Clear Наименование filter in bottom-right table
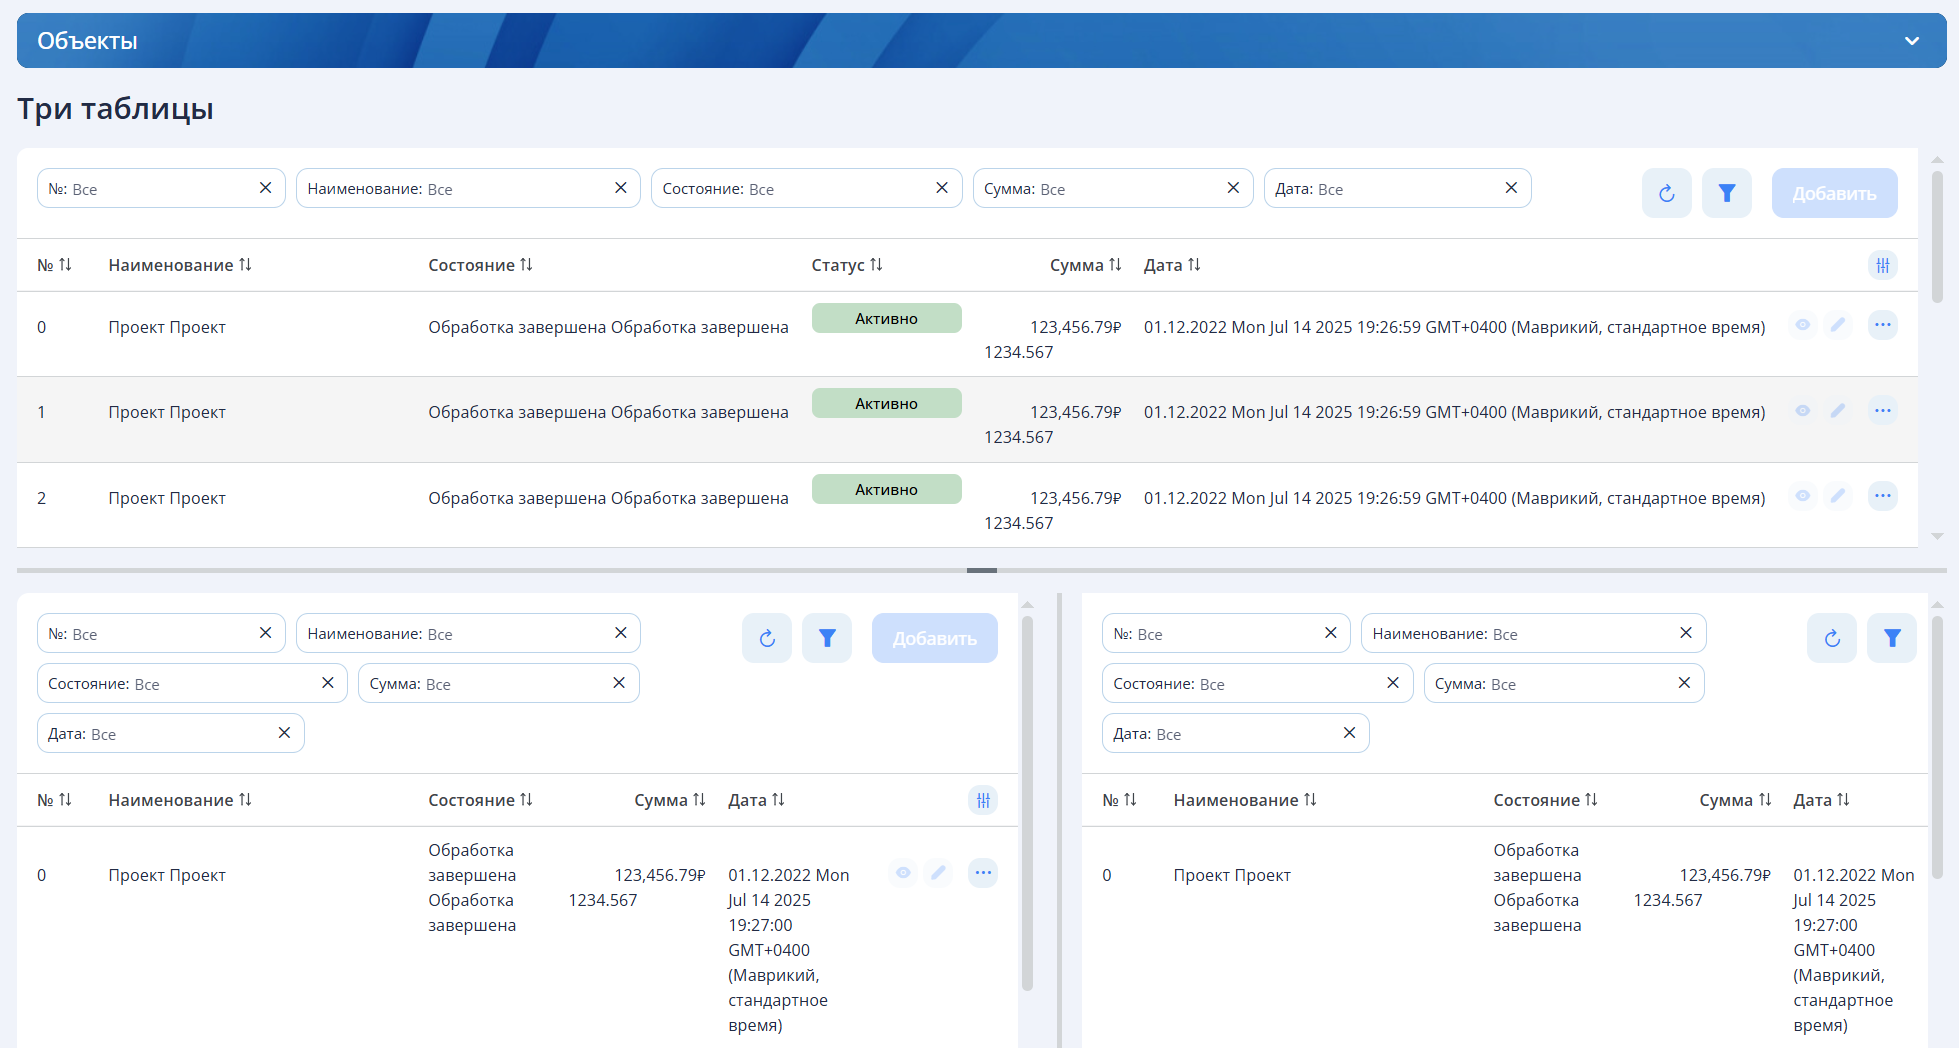The width and height of the screenshot is (1959, 1048). point(1686,633)
